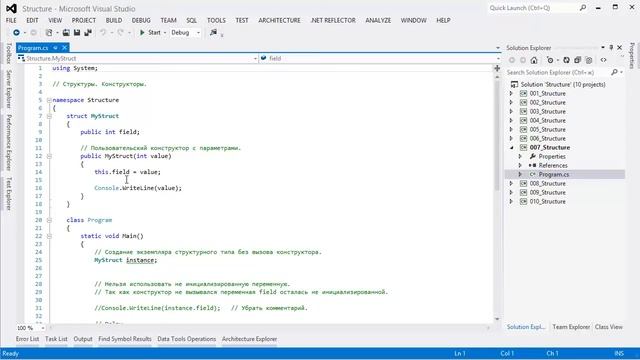Expand the 004_Structure project node
This screenshot has height=360, width=640.
[511, 120]
